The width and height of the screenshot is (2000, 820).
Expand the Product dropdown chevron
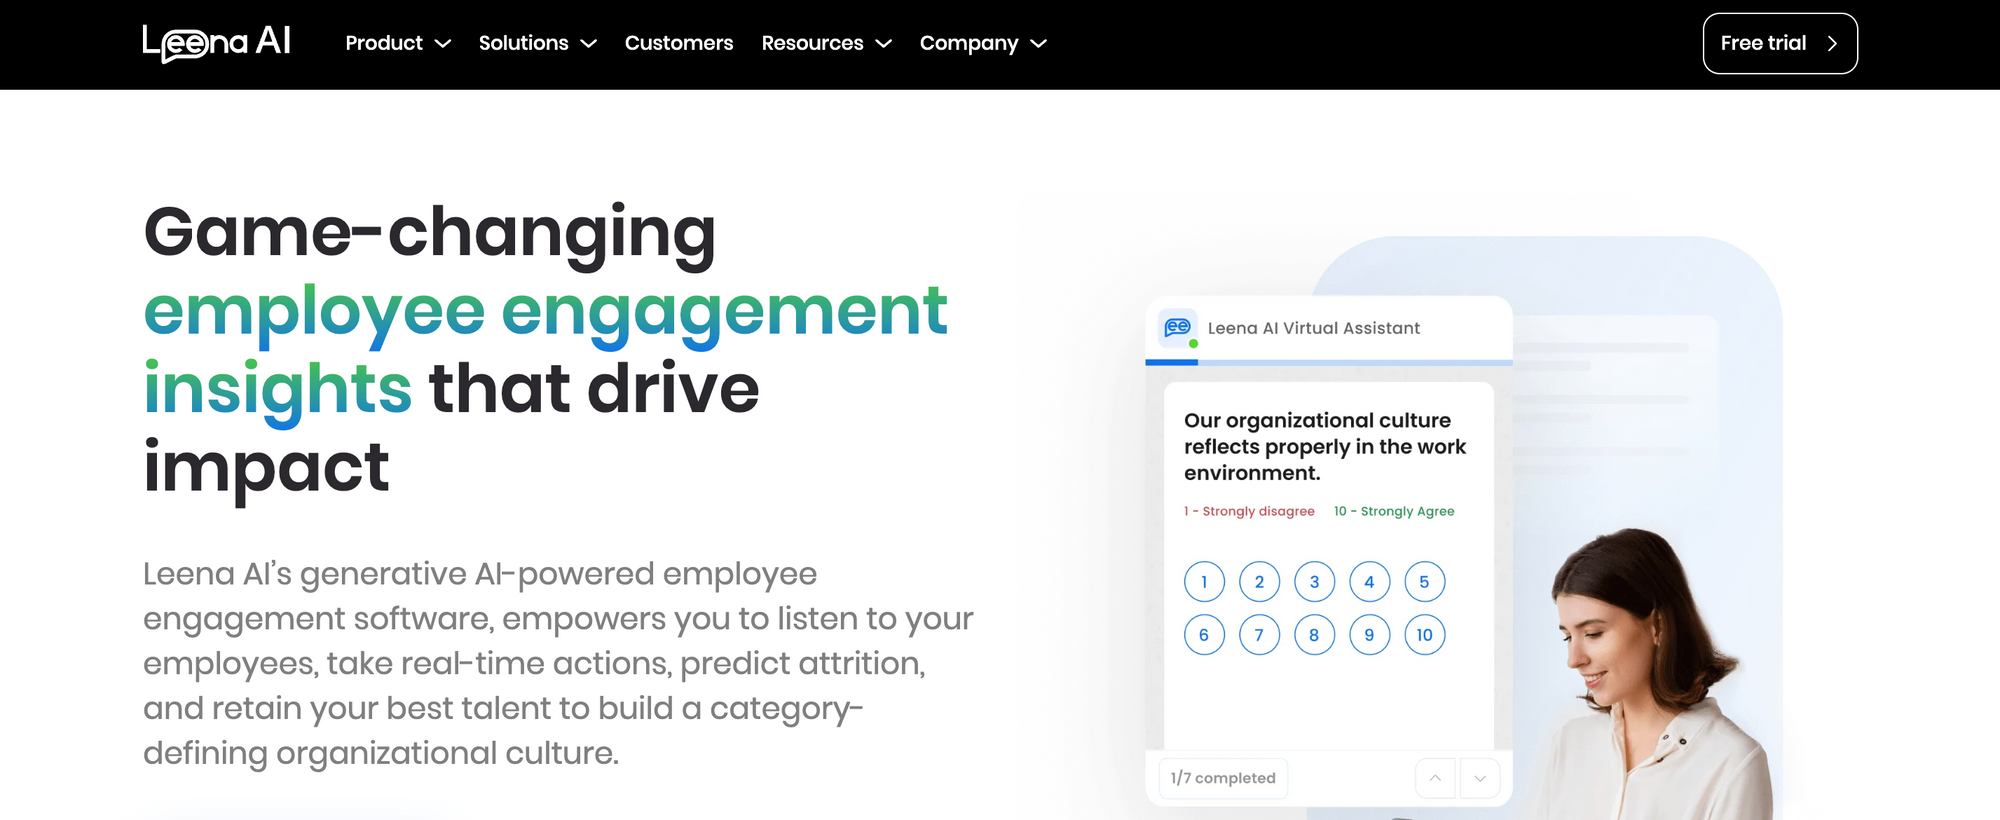click(x=443, y=44)
